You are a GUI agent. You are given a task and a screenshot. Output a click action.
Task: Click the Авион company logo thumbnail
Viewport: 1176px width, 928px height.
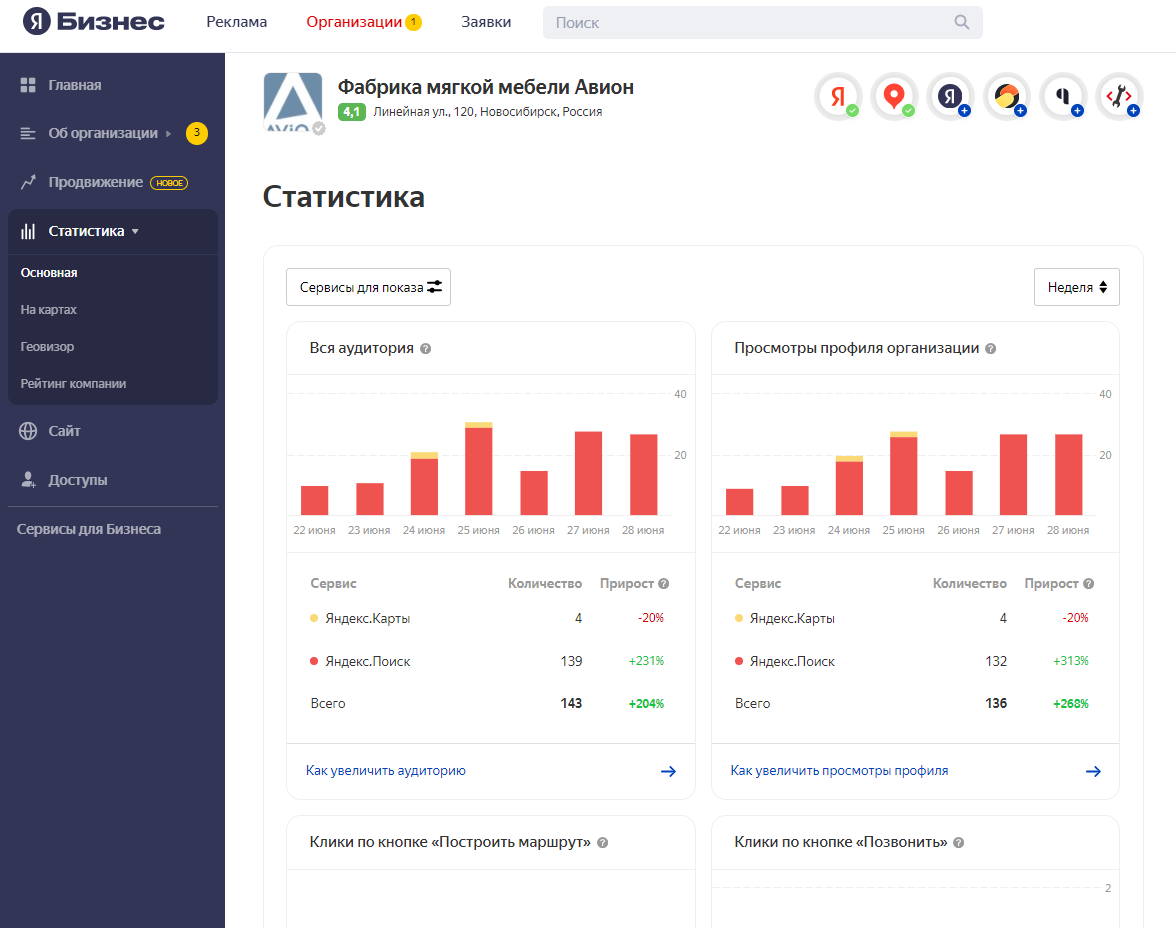pyautogui.click(x=293, y=102)
